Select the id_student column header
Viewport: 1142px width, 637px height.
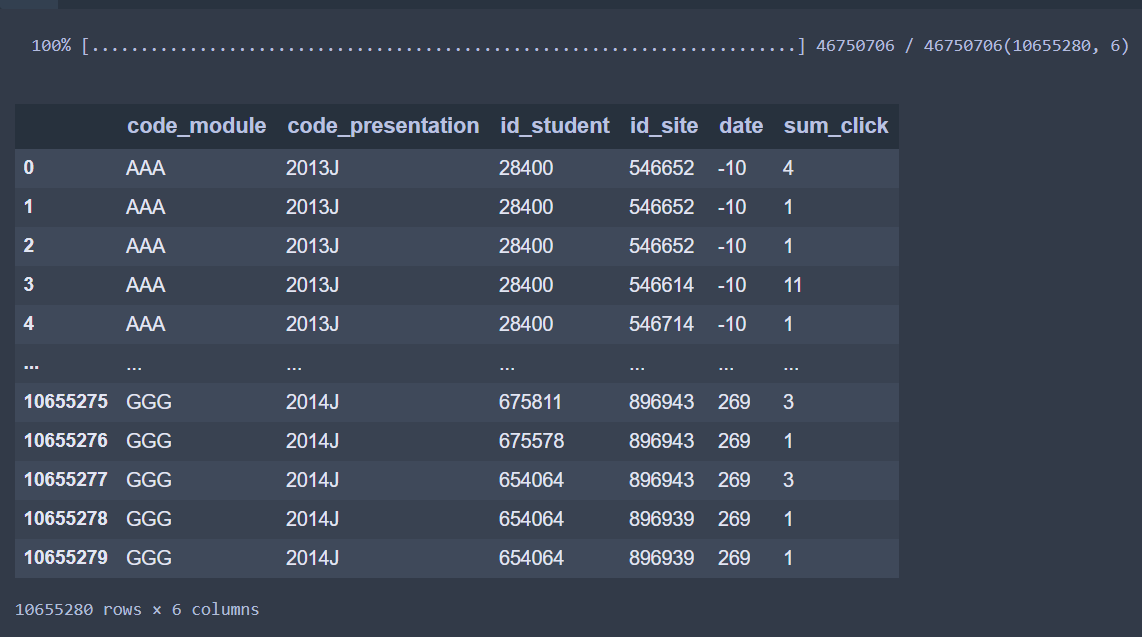click(554, 126)
